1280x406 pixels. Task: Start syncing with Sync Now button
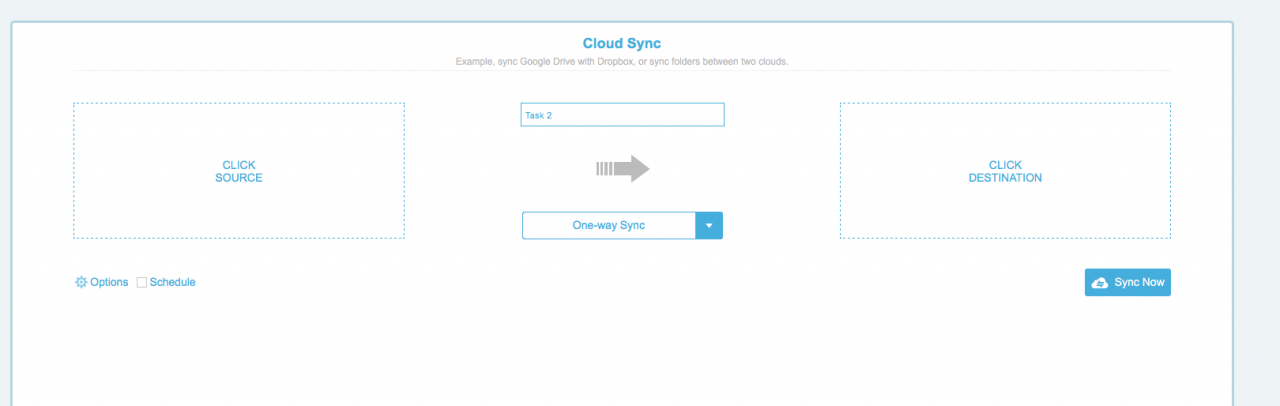click(x=1128, y=283)
